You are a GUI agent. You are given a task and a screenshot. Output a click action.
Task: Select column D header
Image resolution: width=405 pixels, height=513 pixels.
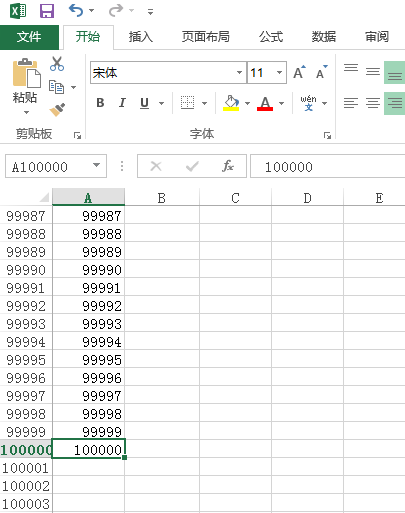(307, 198)
